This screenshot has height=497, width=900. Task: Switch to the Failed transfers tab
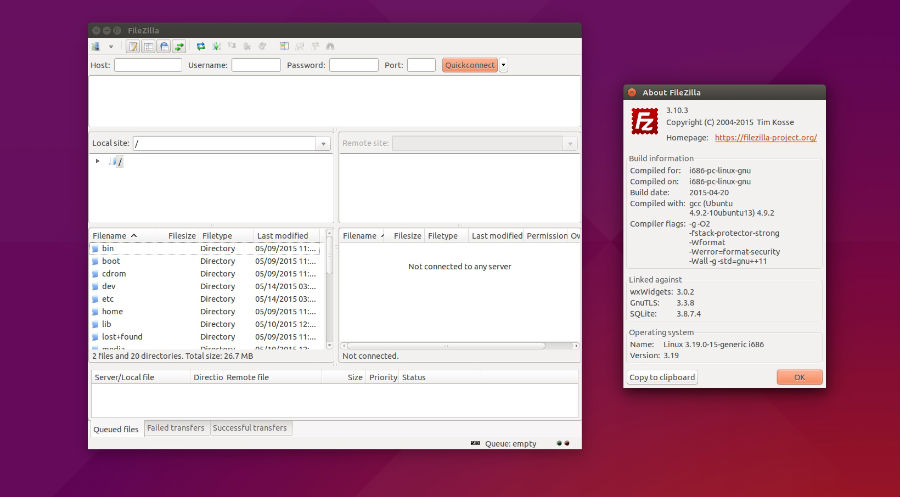(176, 428)
